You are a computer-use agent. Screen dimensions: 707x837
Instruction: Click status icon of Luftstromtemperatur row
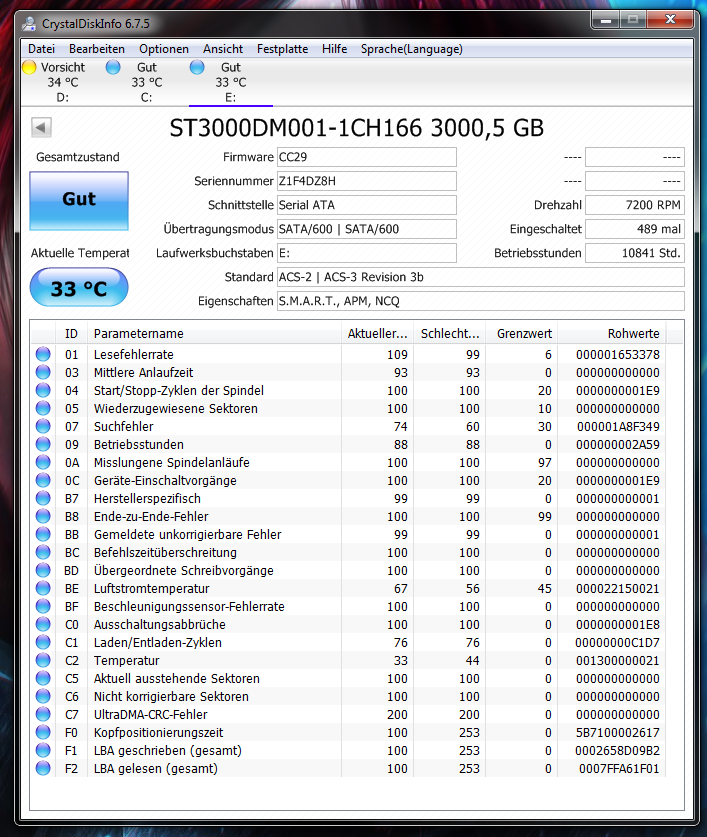tap(43, 588)
